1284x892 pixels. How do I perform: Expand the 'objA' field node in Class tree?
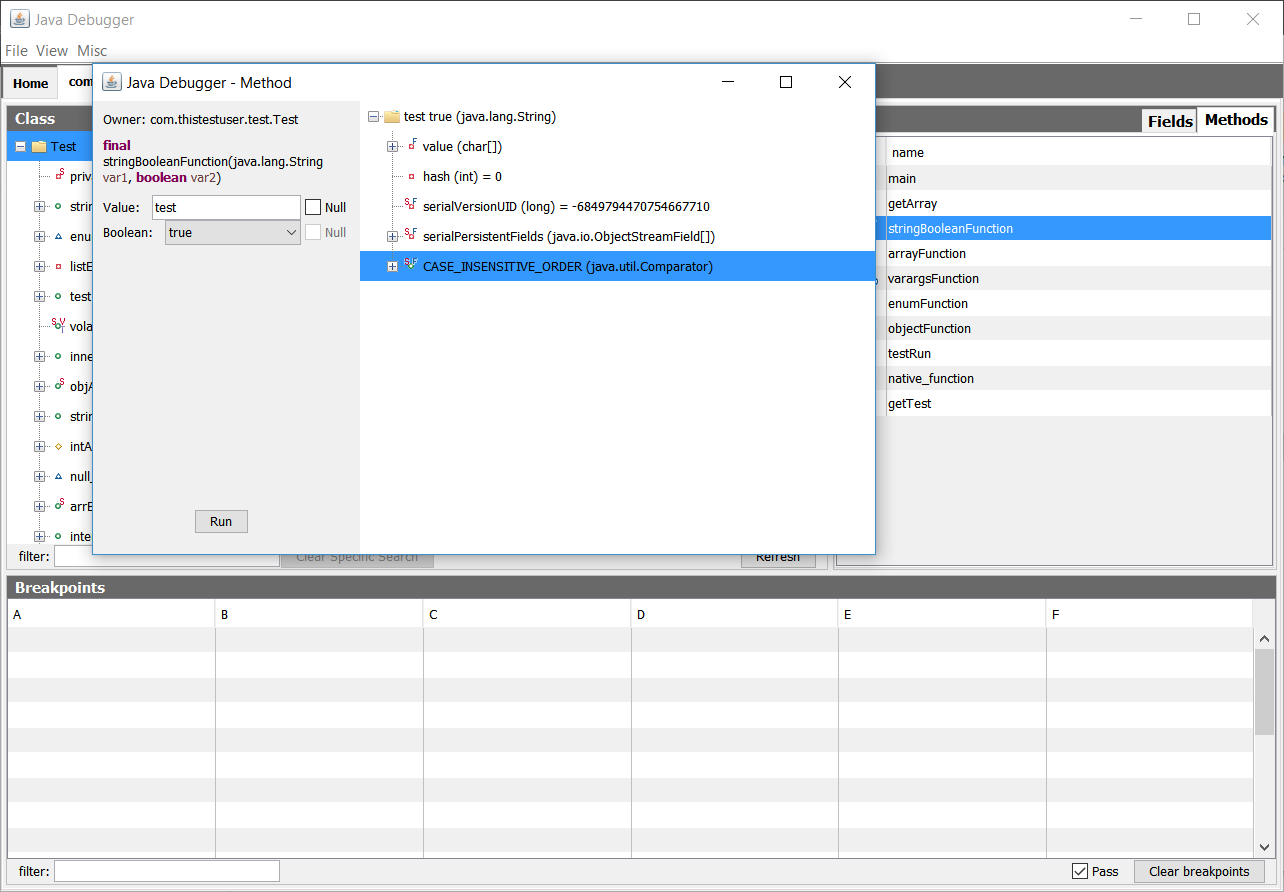[x=39, y=387]
